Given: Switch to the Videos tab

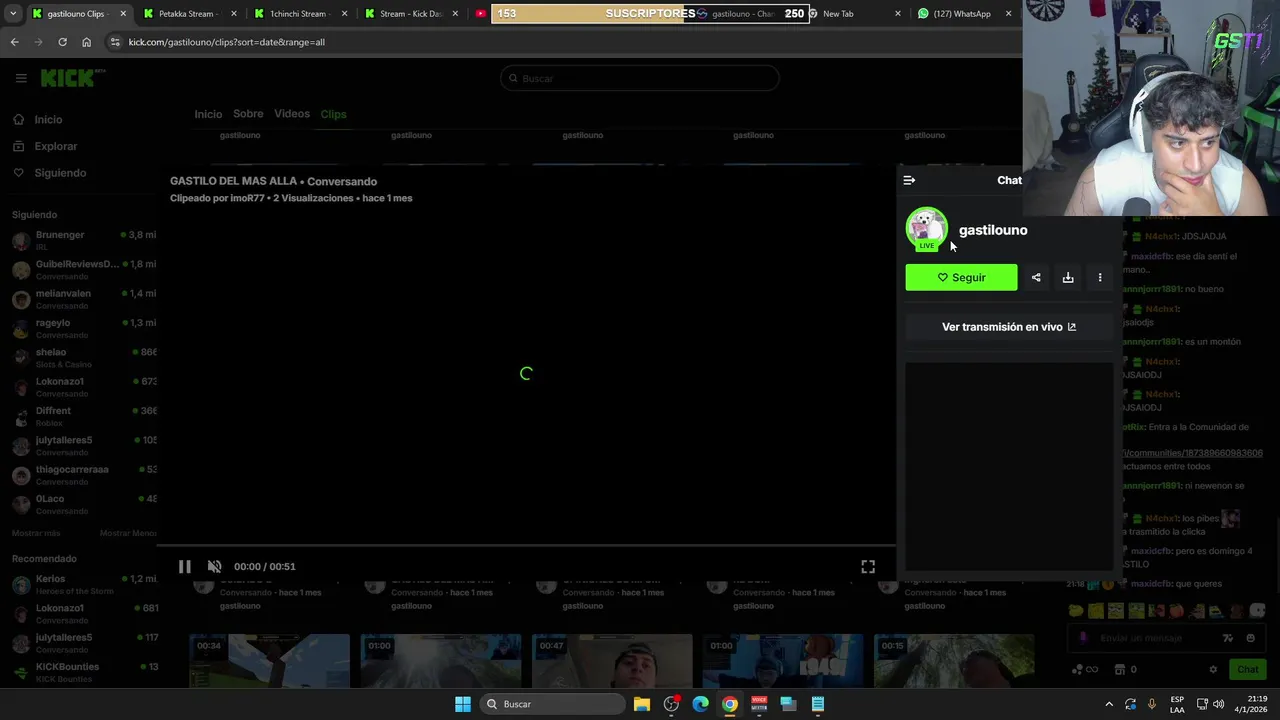Looking at the screenshot, I should pyautogui.click(x=292, y=114).
